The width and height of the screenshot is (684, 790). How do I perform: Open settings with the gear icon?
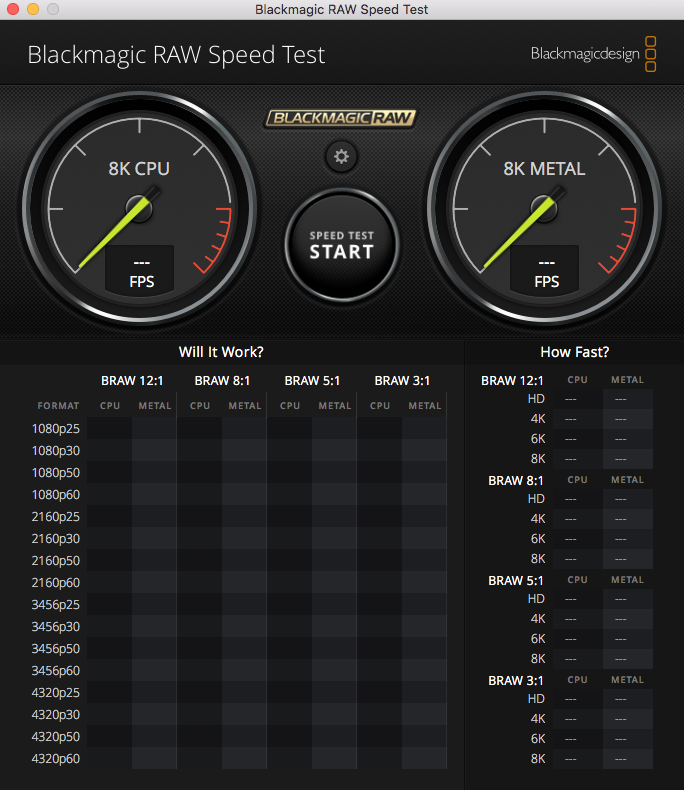341,157
